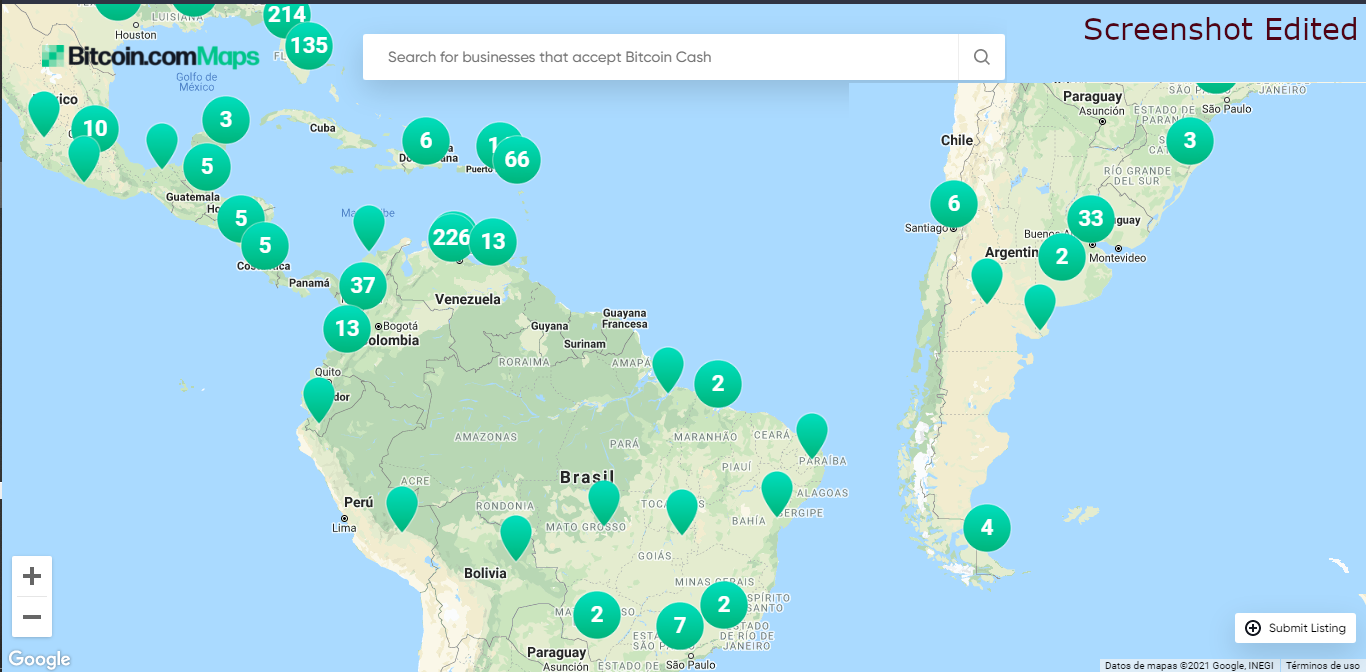Click the search magnifier icon
1366x672 pixels.
981,57
